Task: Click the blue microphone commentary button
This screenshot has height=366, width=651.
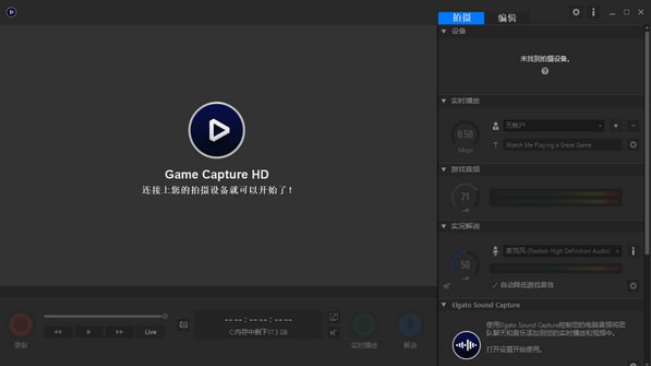Action: 410,325
